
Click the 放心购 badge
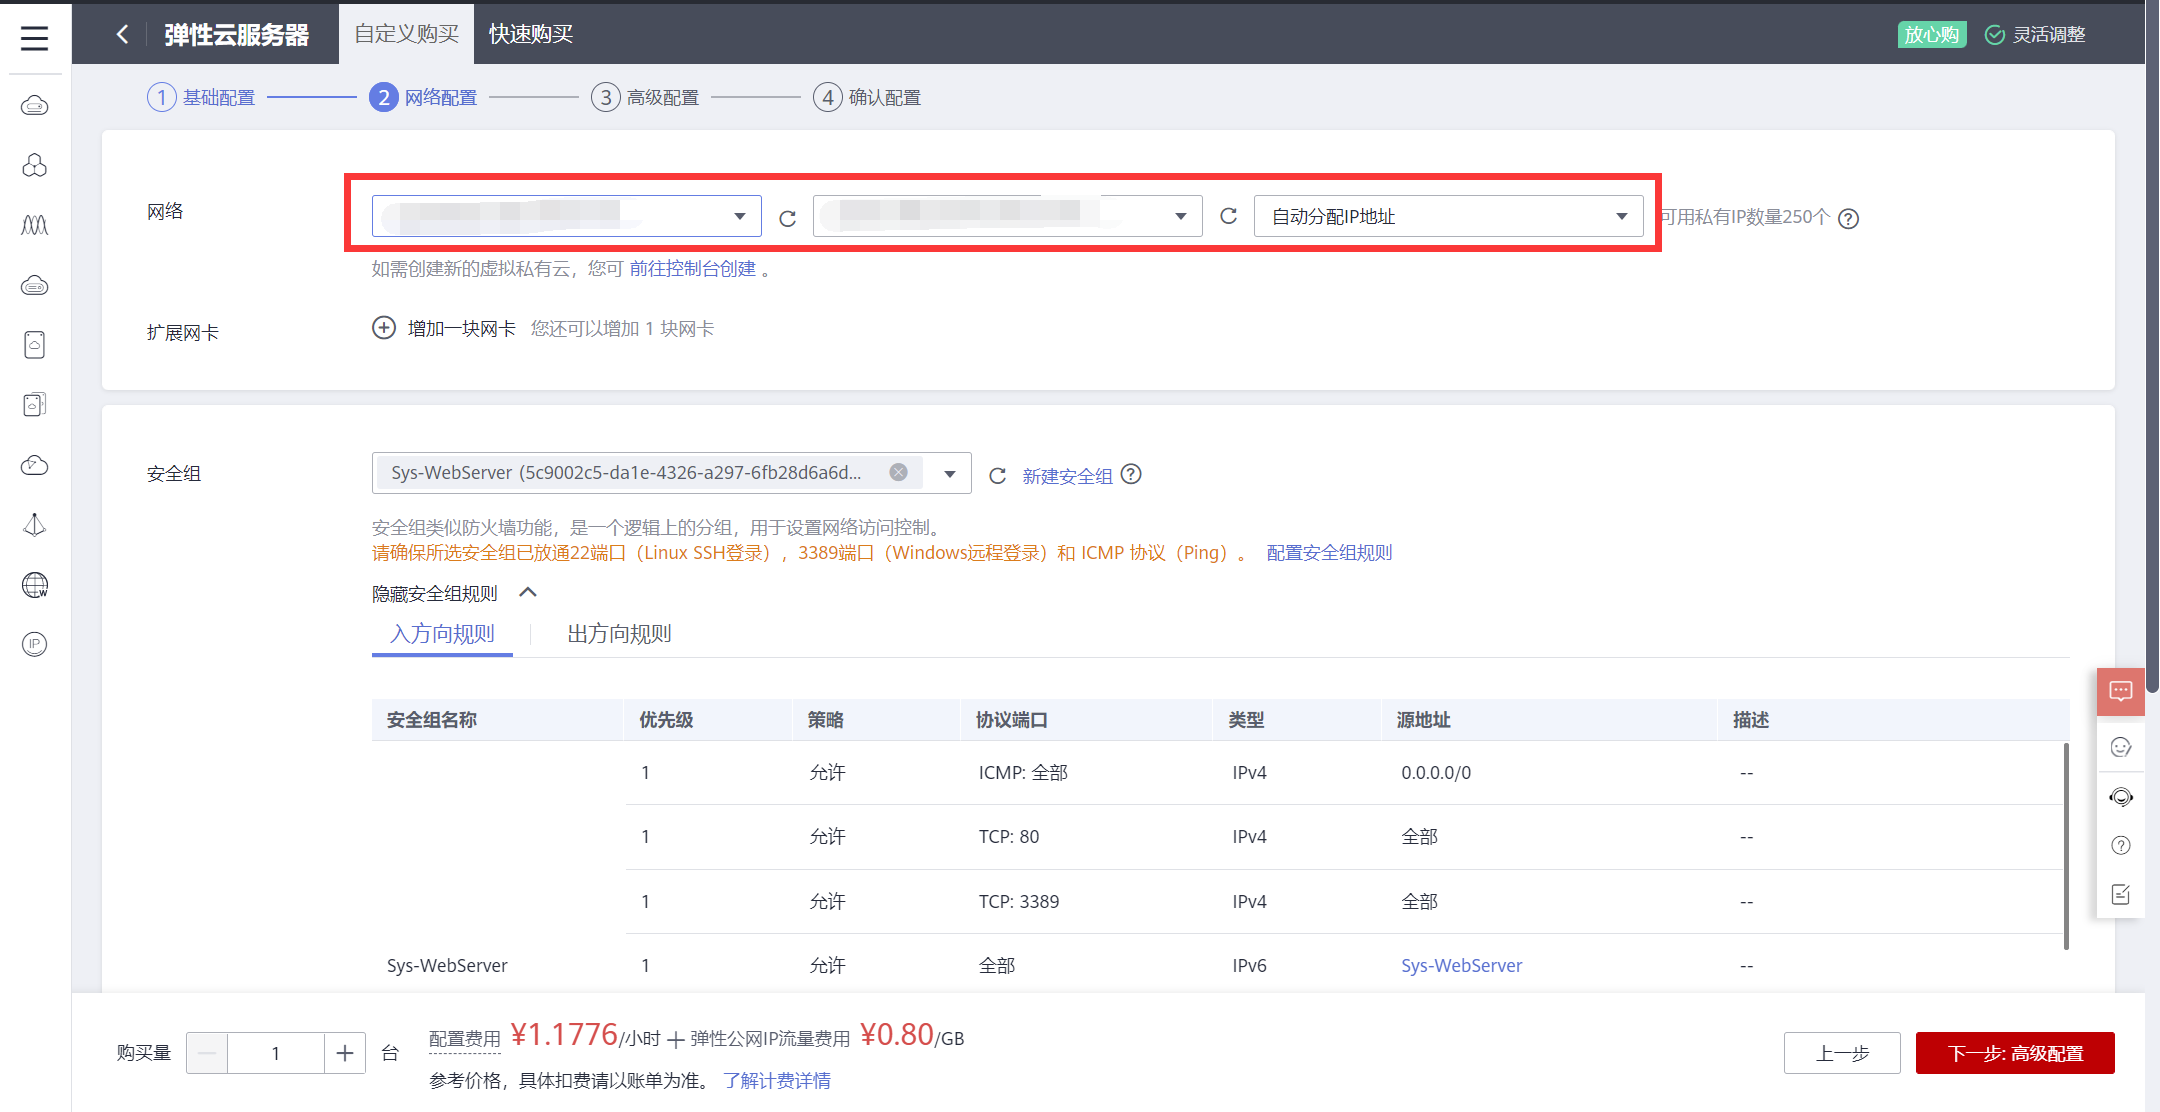pos(1932,34)
